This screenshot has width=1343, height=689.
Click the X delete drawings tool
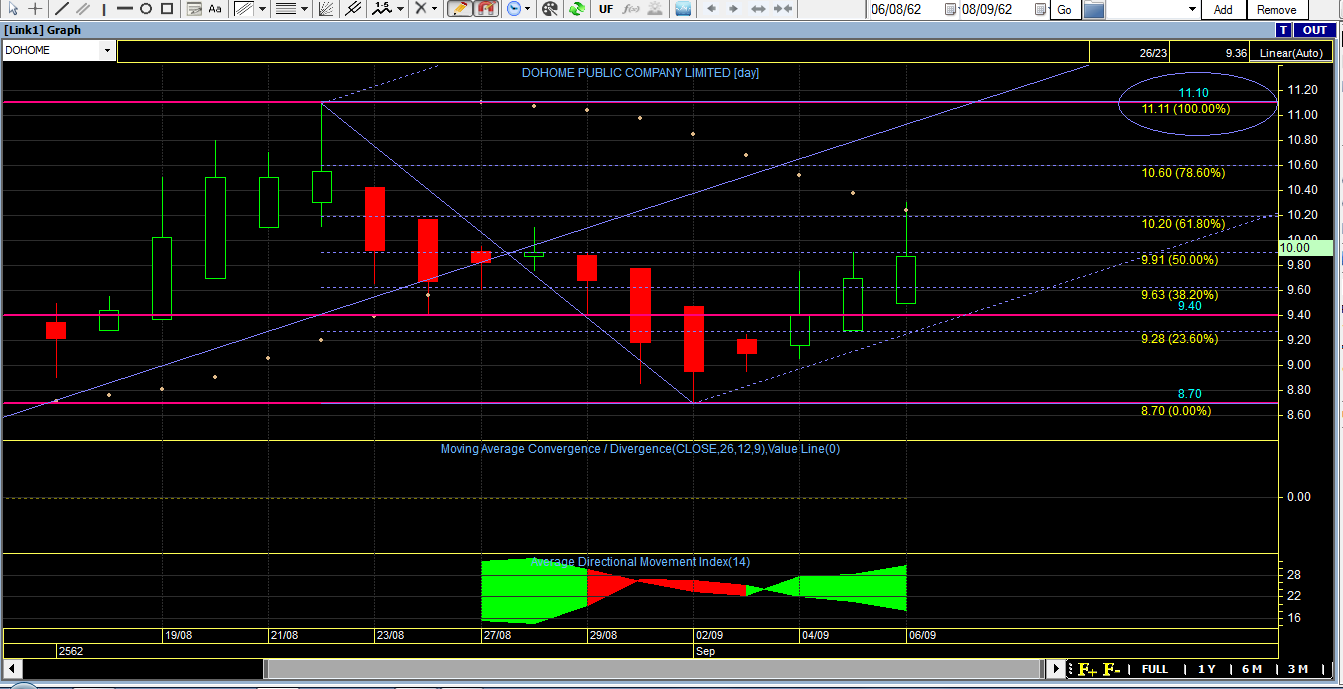pyautogui.click(x=421, y=9)
